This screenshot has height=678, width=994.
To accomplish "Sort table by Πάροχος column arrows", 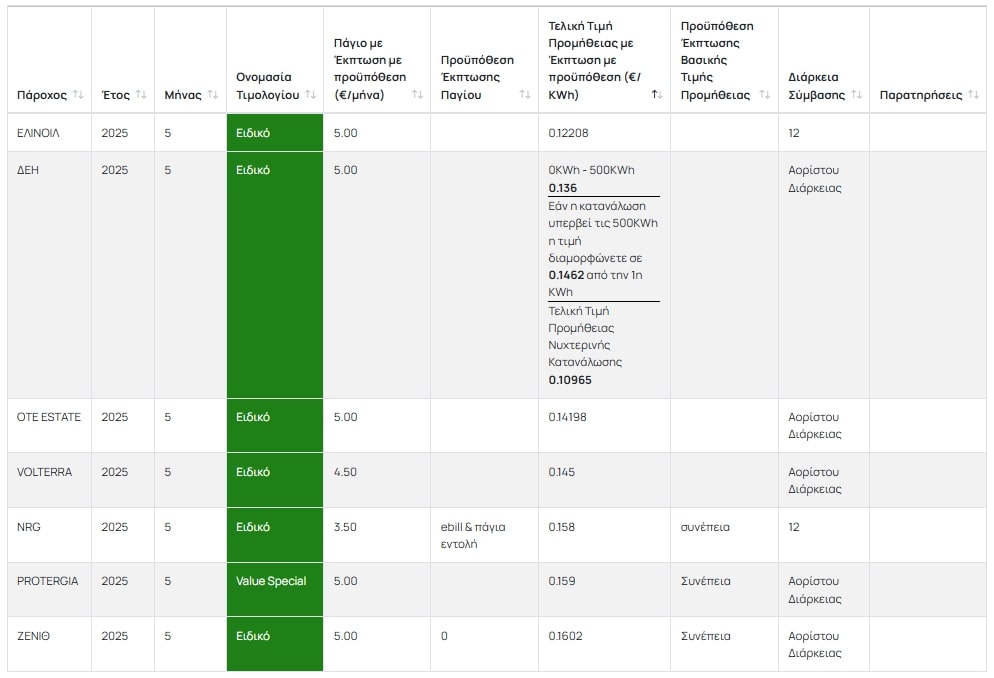I will 78,95.
